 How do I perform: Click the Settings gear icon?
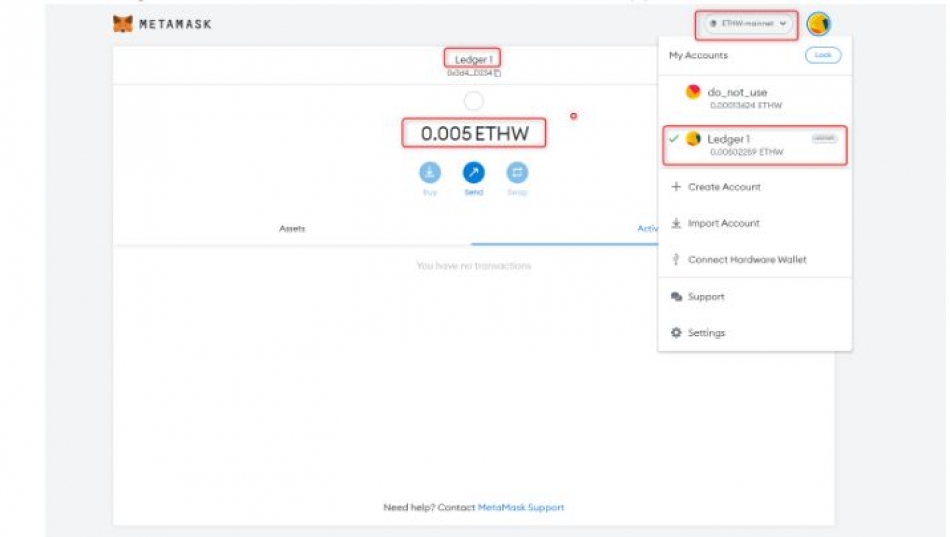pyautogui.click(x=676, y=333)
